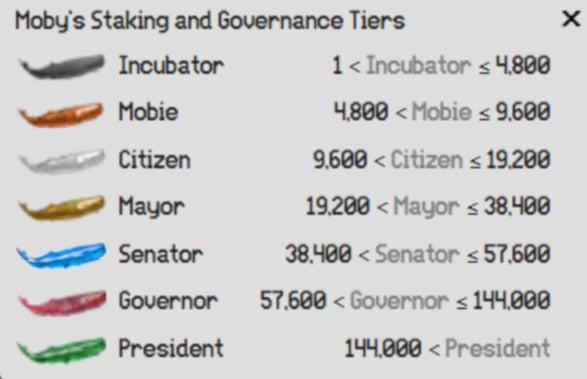
Task: Select the President tier name label
Action: point(171,348)
